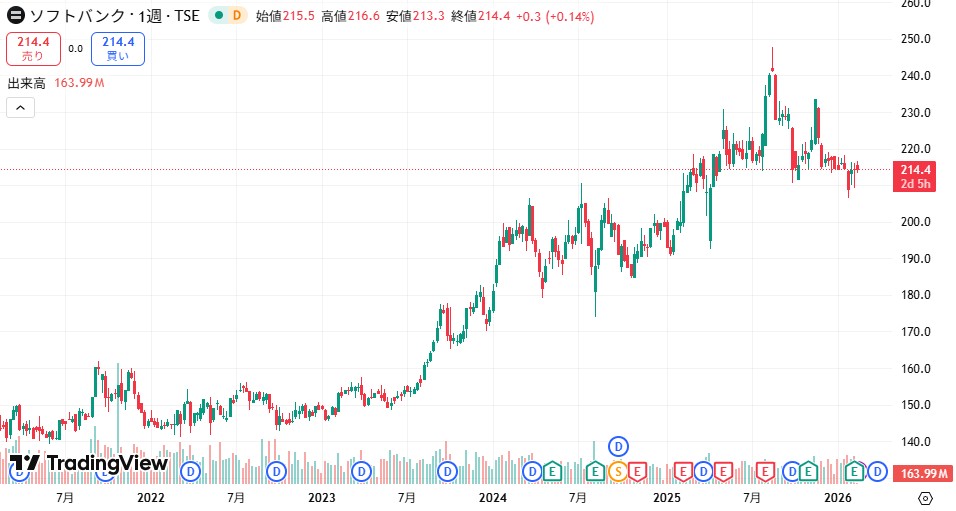Click the 170.0 price axis label
The image size is (956, 511).
(916, 332)
